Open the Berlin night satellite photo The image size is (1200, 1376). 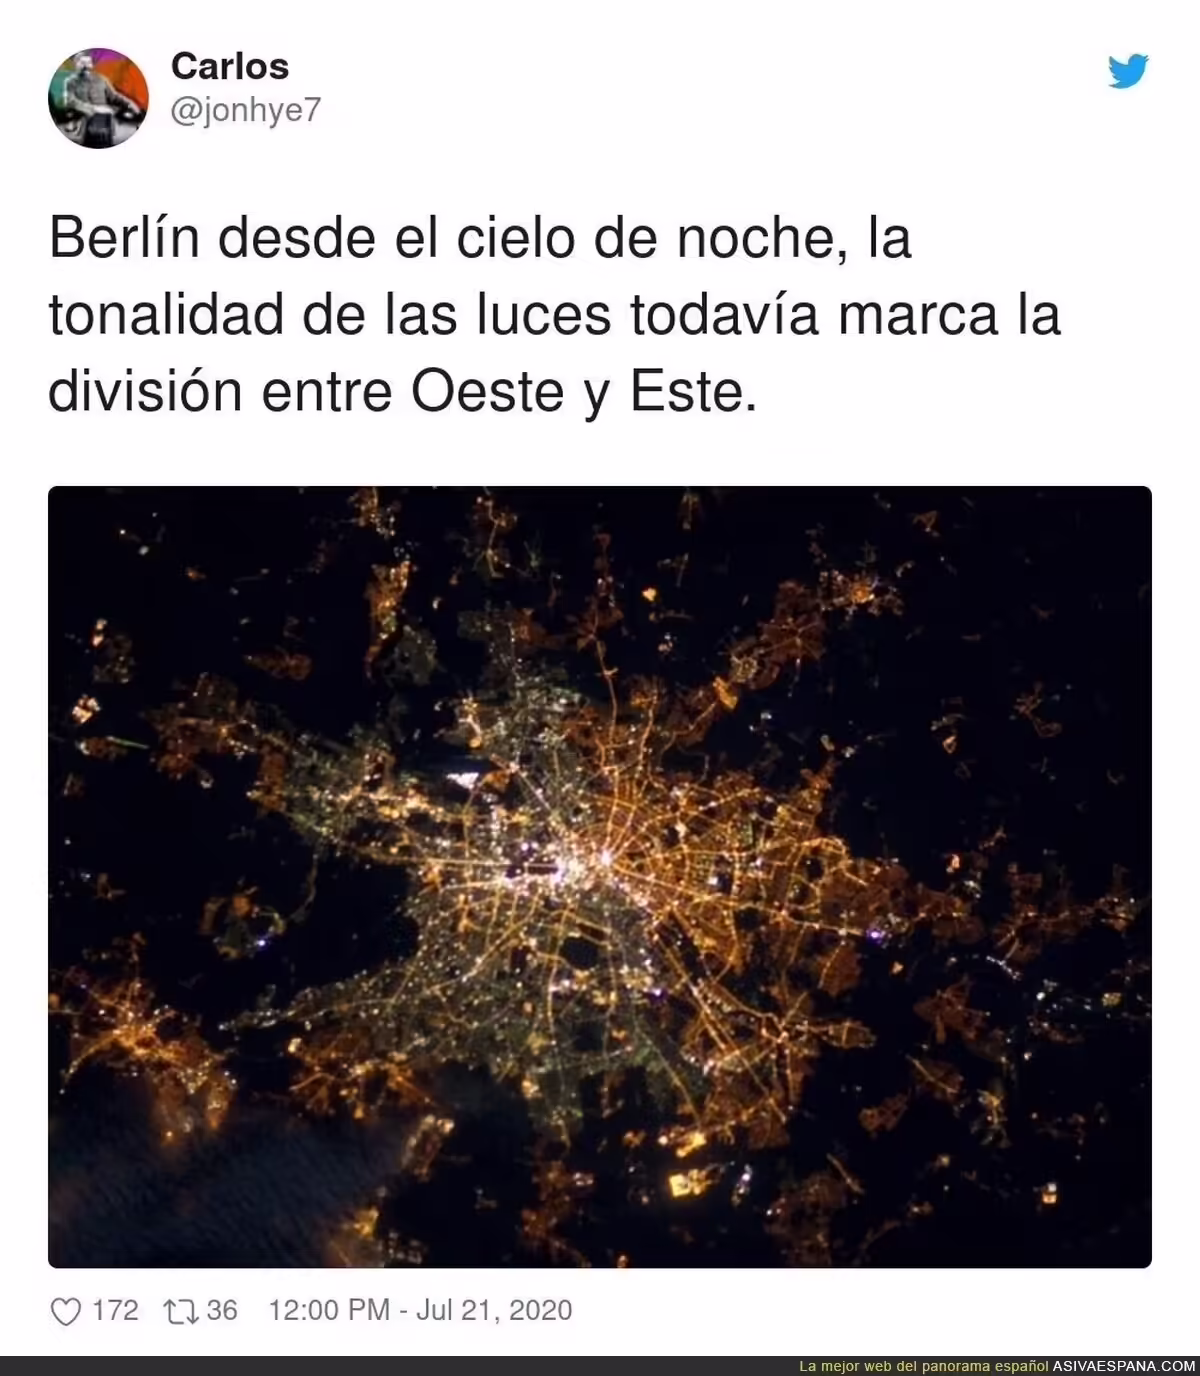600,877
